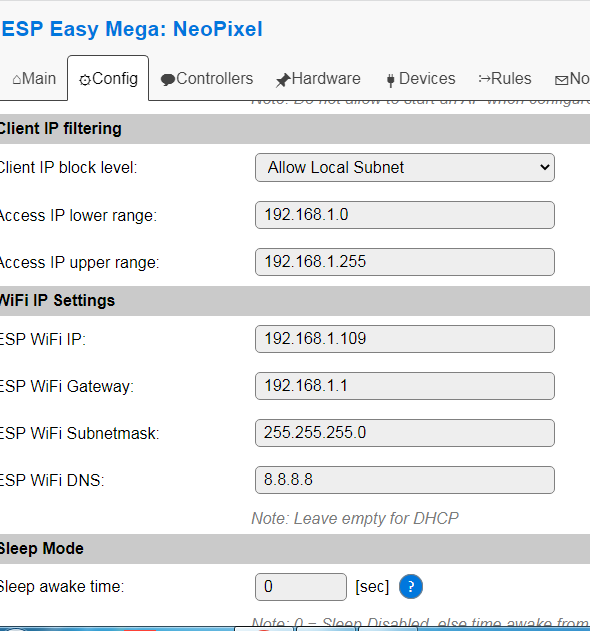This screenshot has height=631, width=590.
Task: Click the dropdown arrow beside Allow Local Subnet
Action: coord(545,167)
